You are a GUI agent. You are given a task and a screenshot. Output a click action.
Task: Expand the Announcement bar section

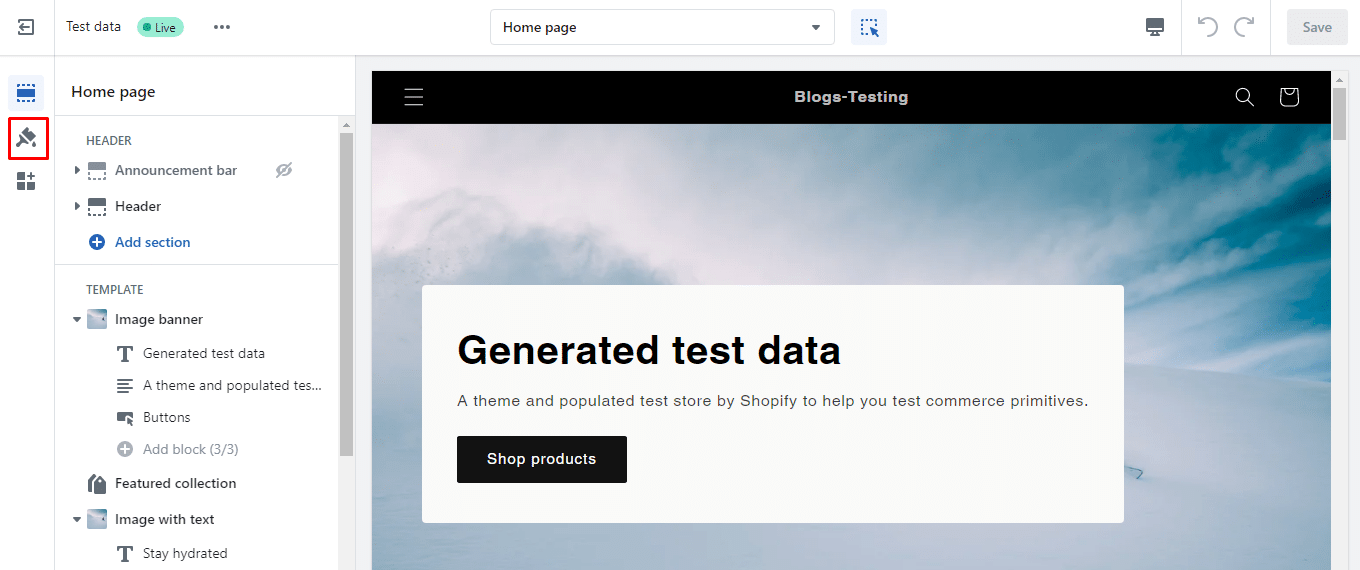click(78, 170)
